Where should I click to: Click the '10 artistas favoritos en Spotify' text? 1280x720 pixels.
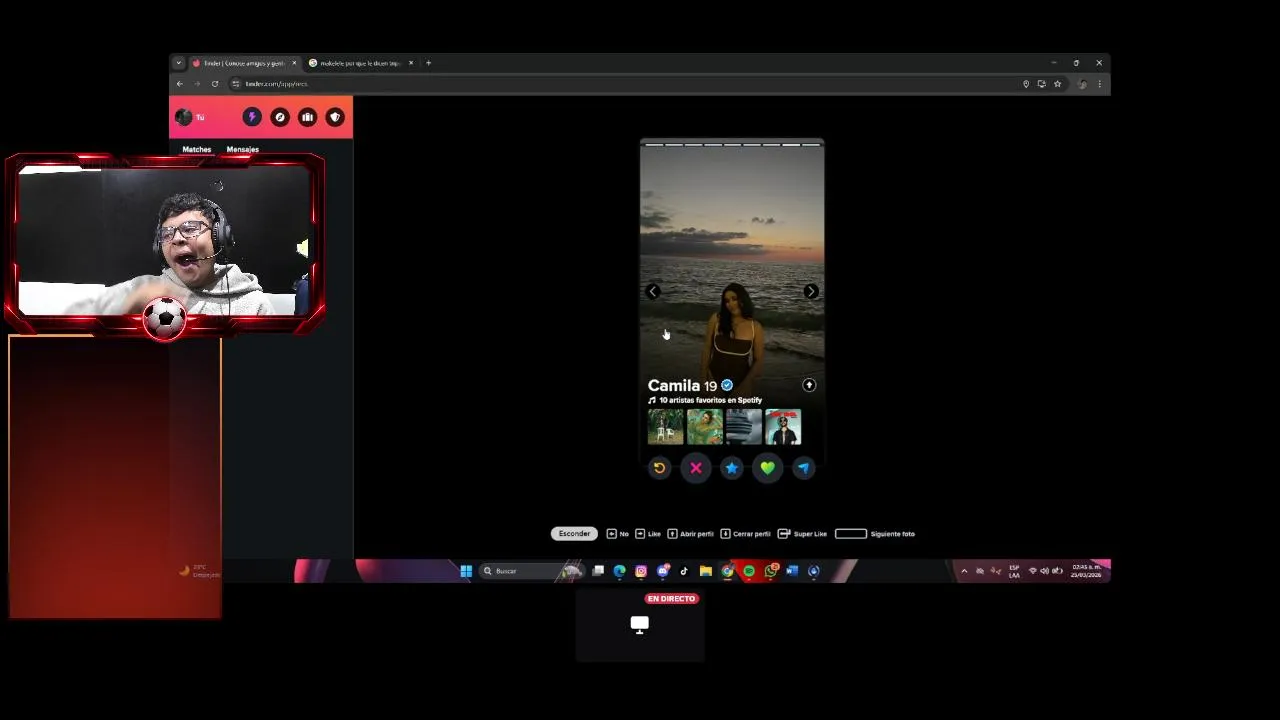pos(710,400)
